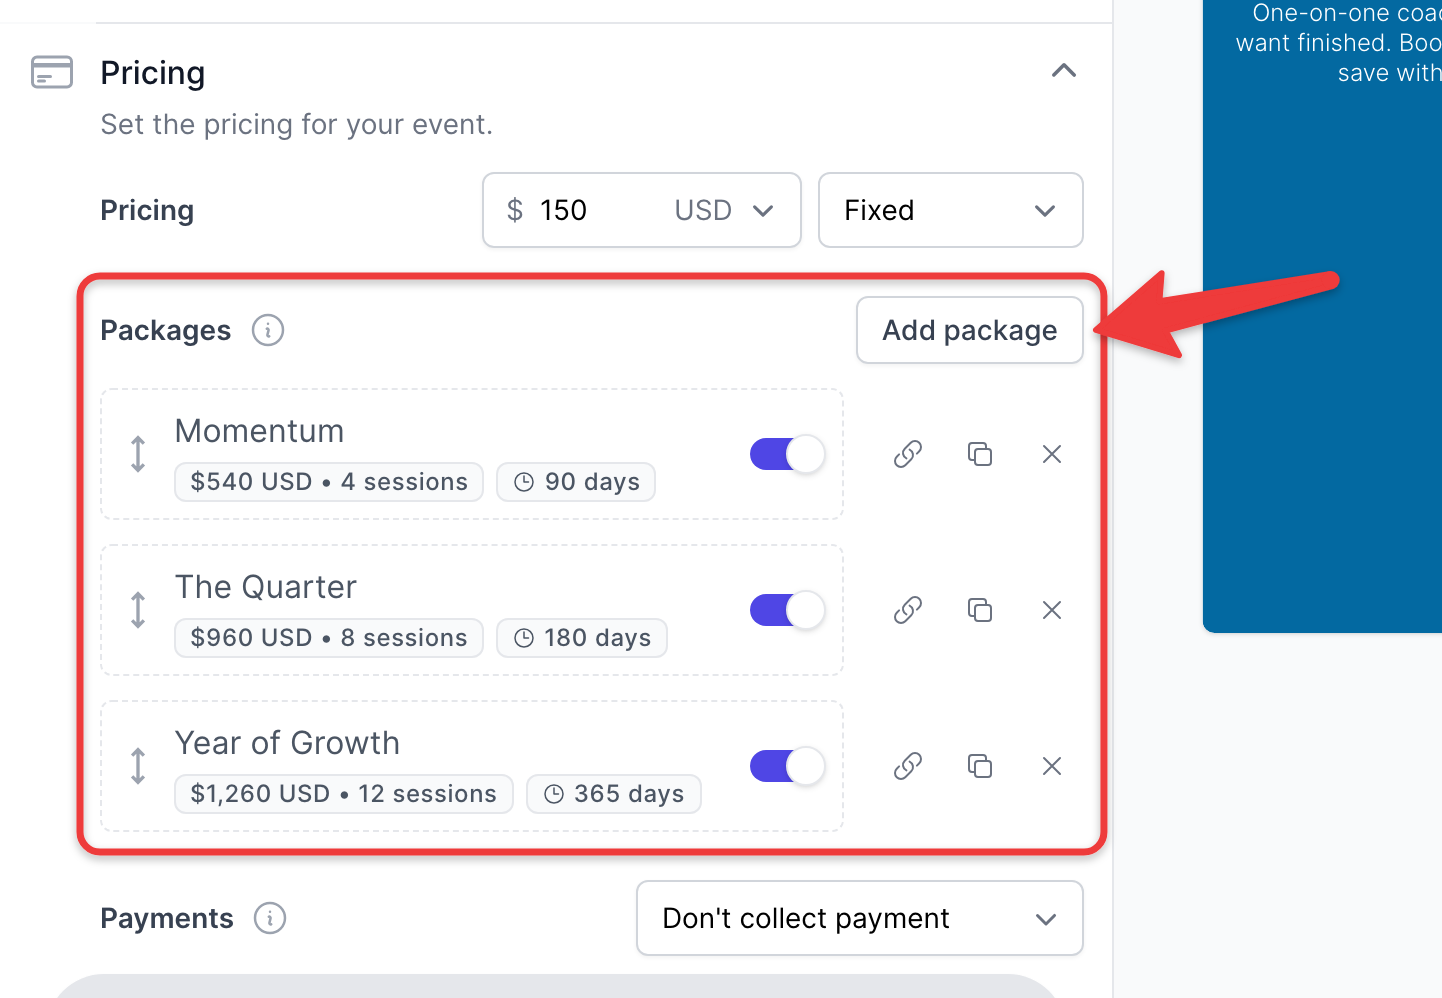Copy link for The Quarter package
The image size is (1442, 998).
coord(908,610)
